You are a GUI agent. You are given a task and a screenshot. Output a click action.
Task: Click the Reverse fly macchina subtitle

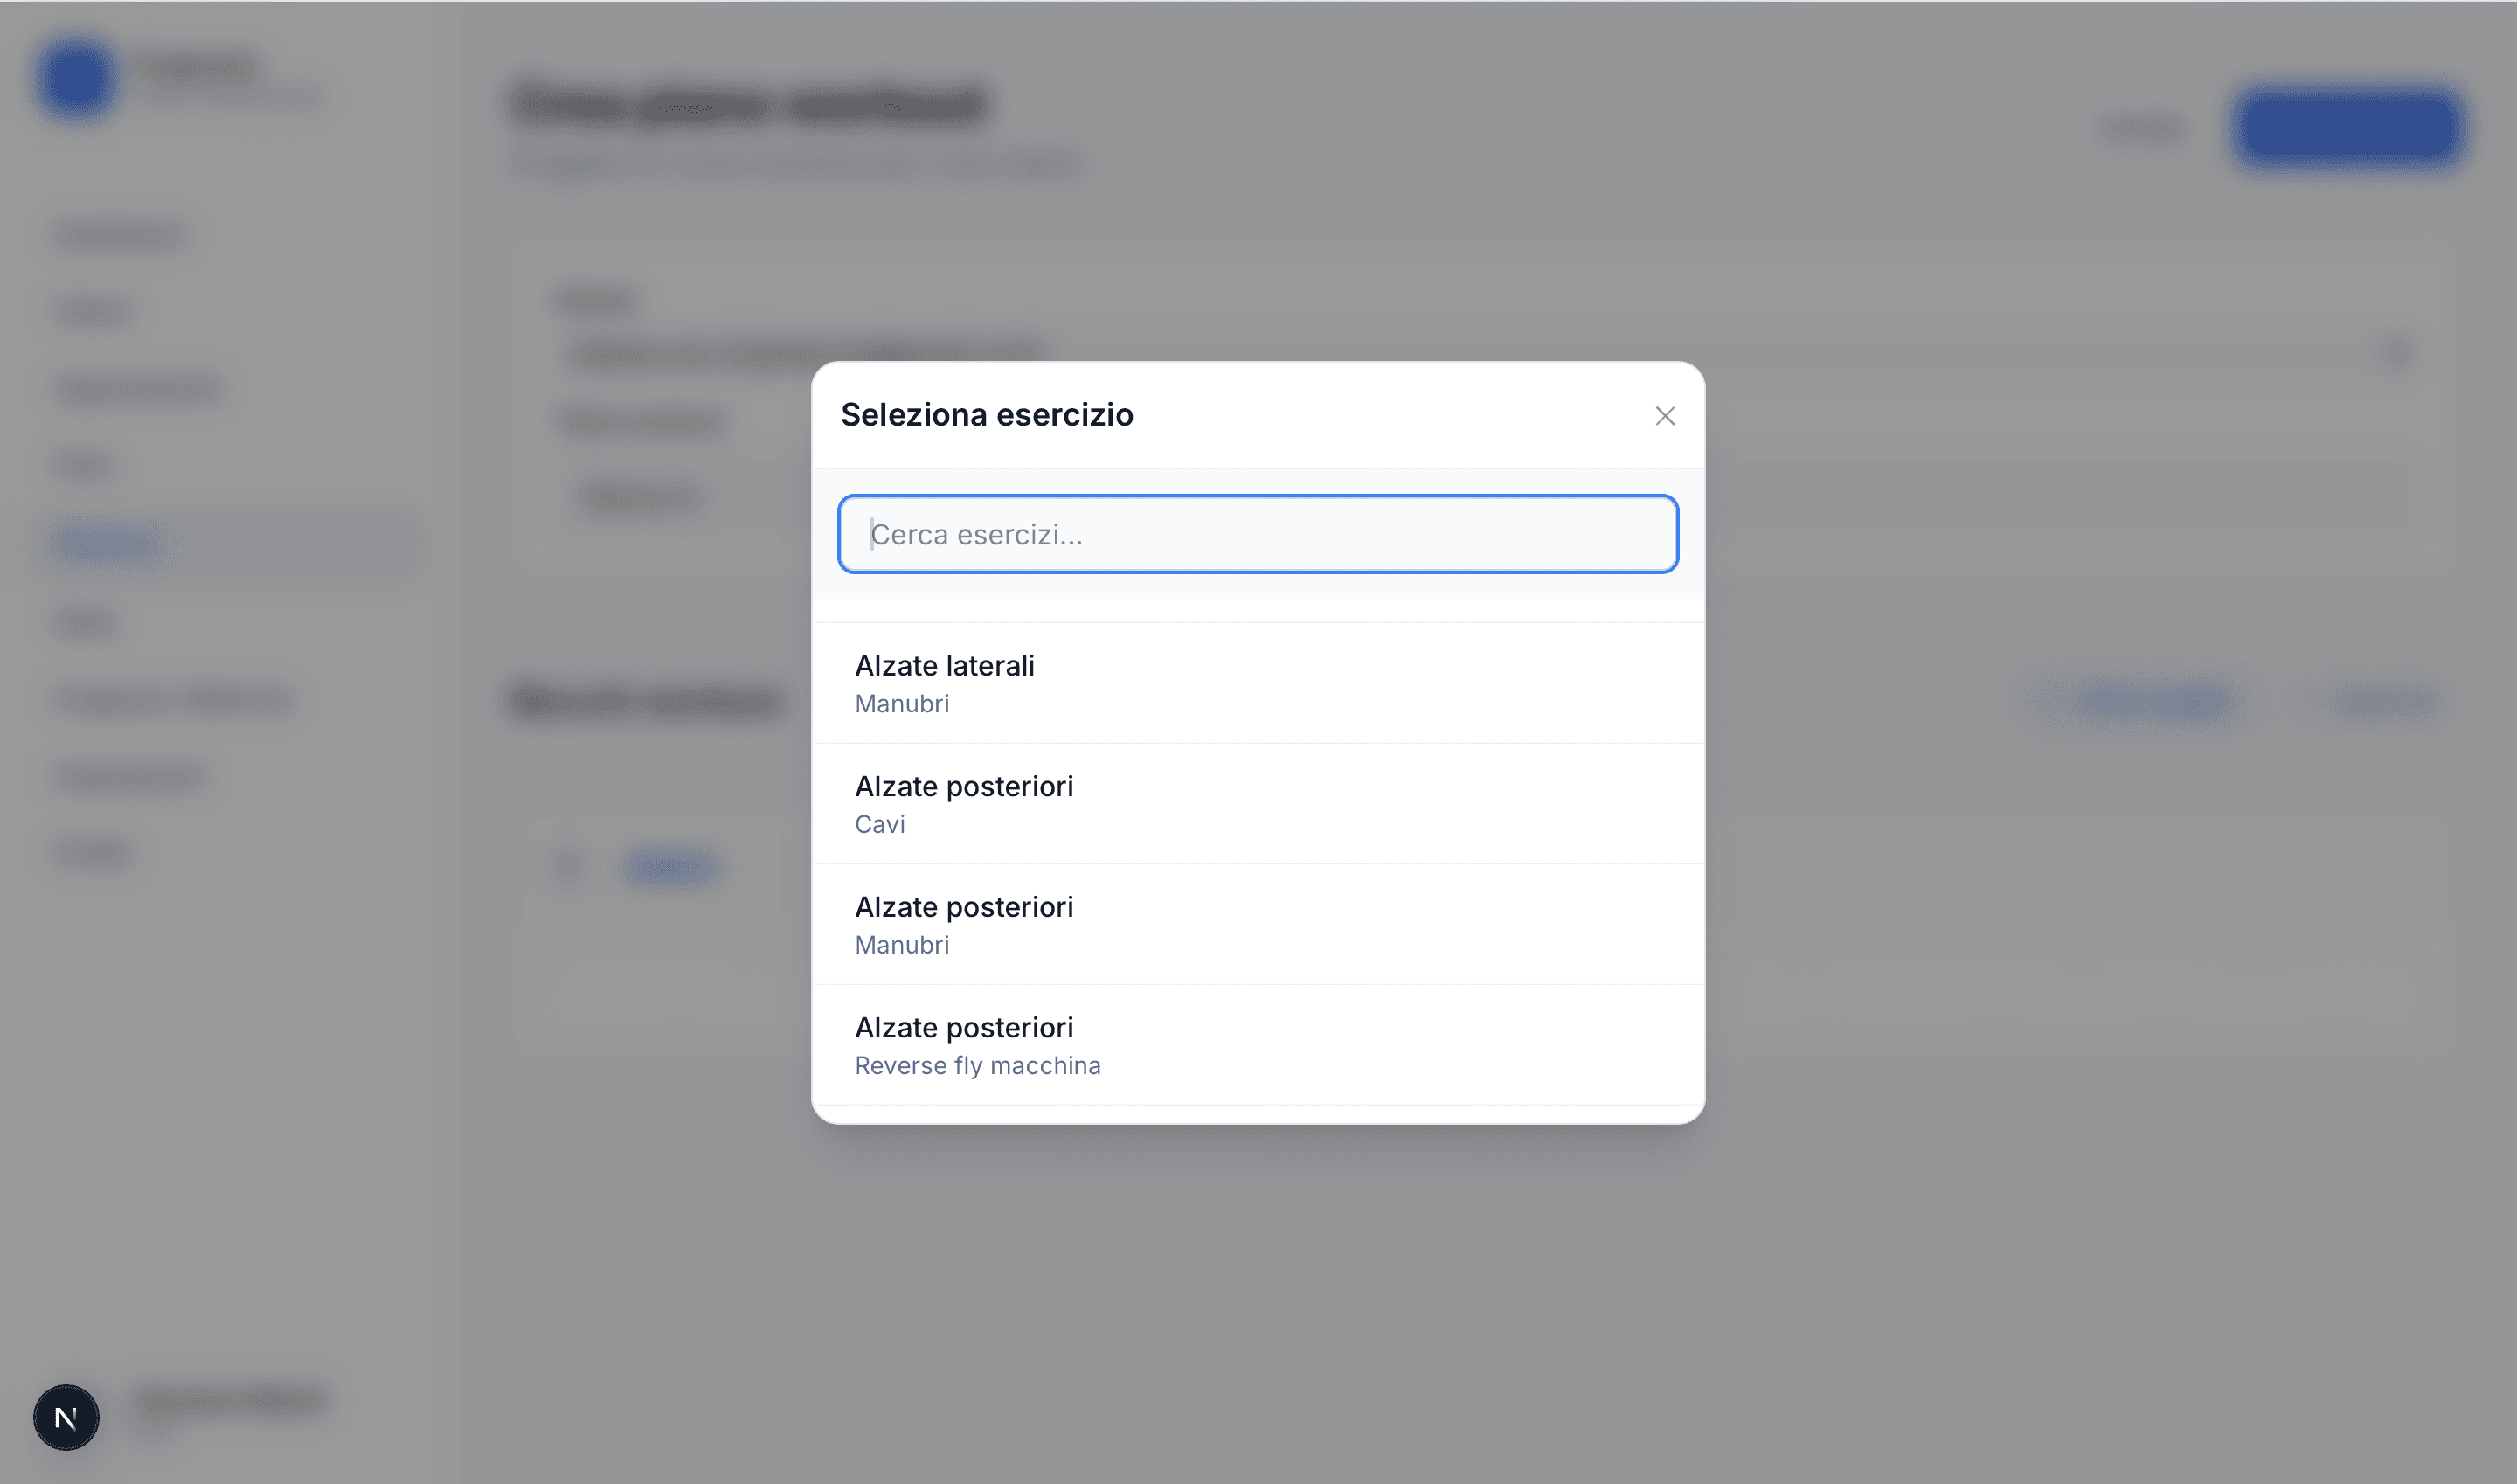(977, 1066)
